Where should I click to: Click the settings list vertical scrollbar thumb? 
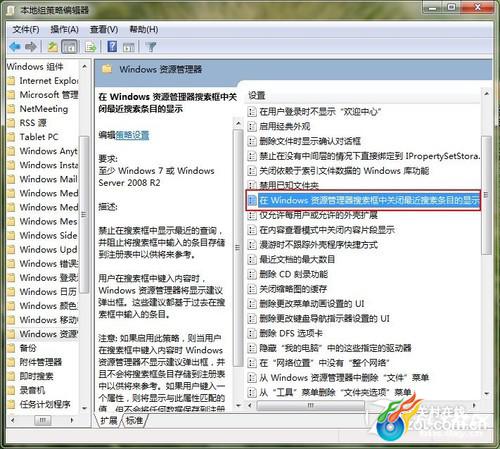486,195
